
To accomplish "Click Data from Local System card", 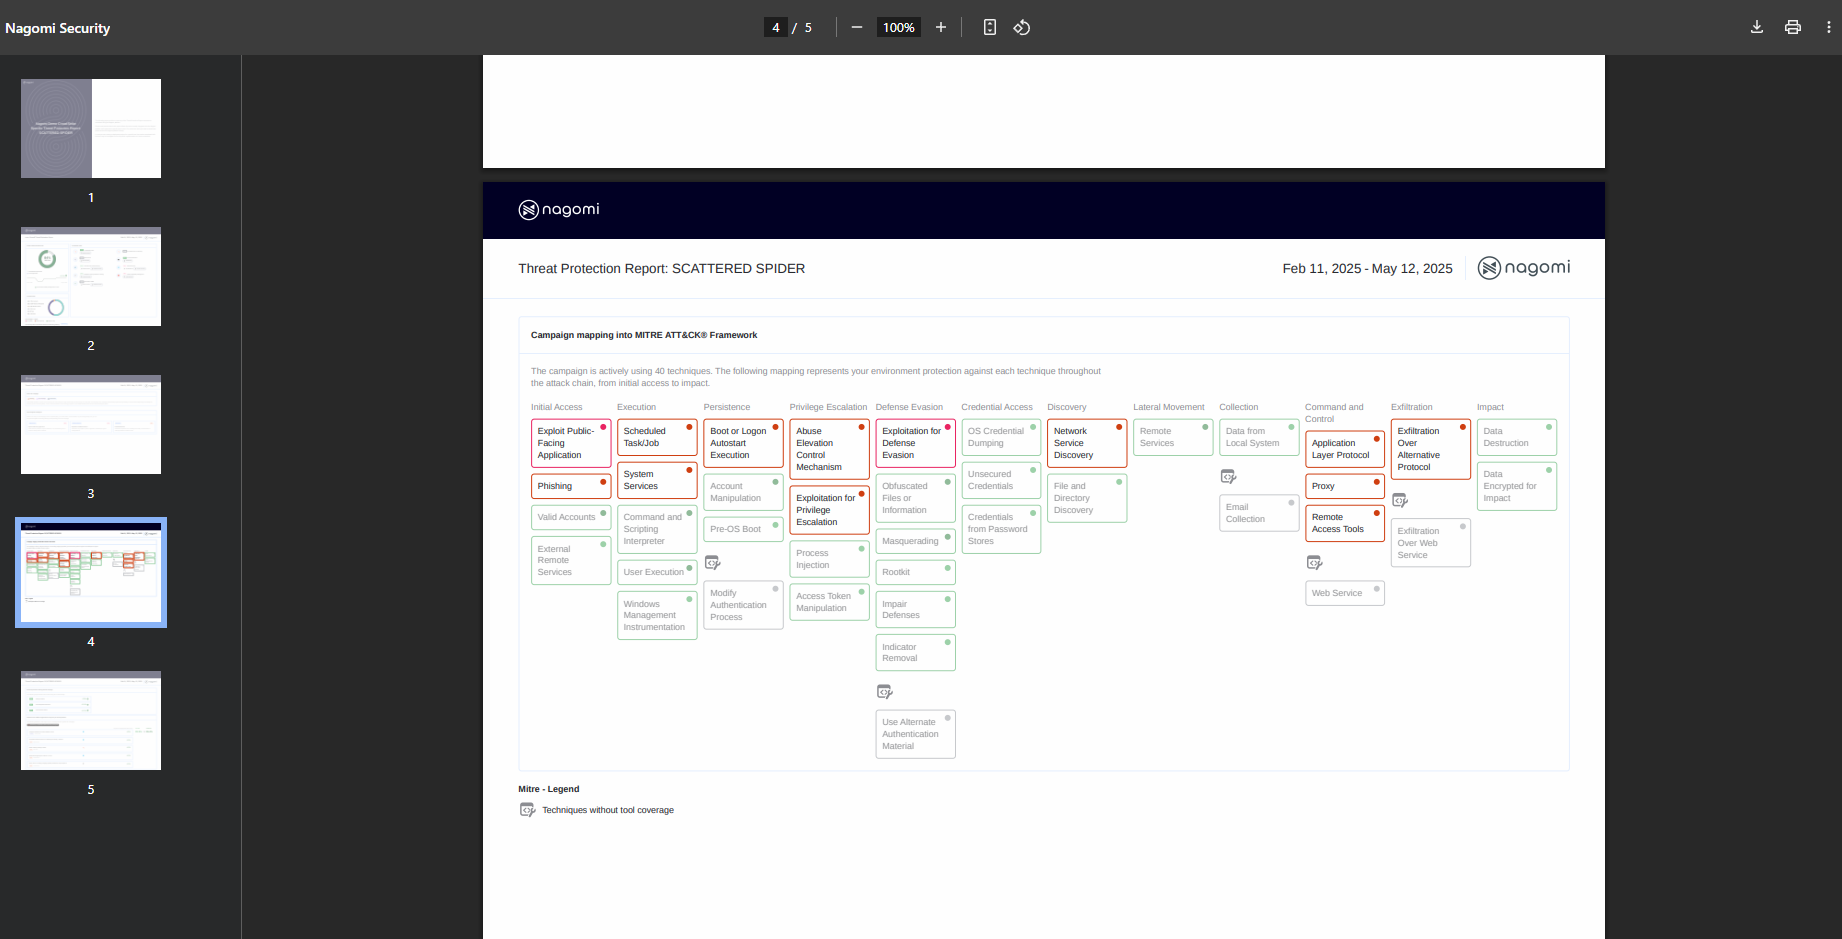I will 1259,437.
